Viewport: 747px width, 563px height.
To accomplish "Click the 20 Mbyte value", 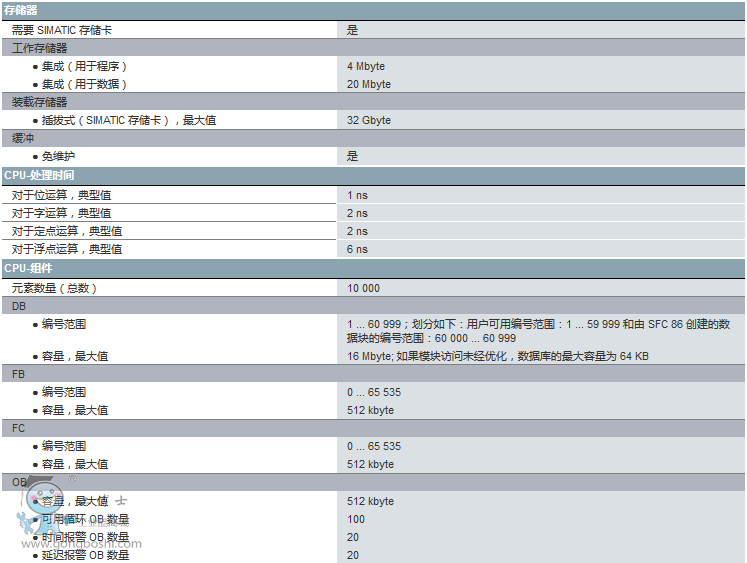I will pyautogui.click(x=369, y=84).
